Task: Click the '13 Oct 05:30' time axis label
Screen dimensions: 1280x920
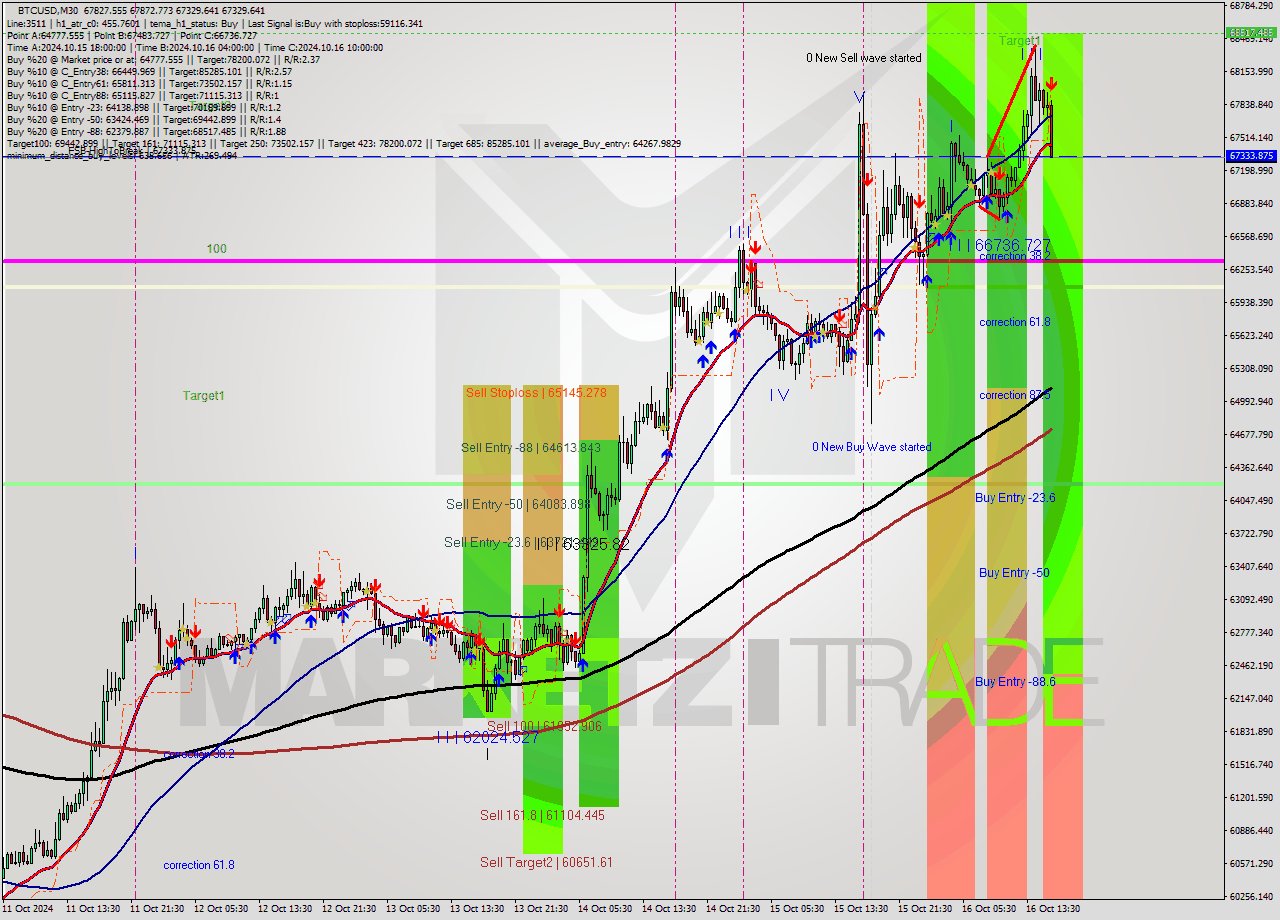Action: click(x=413, y=909)
